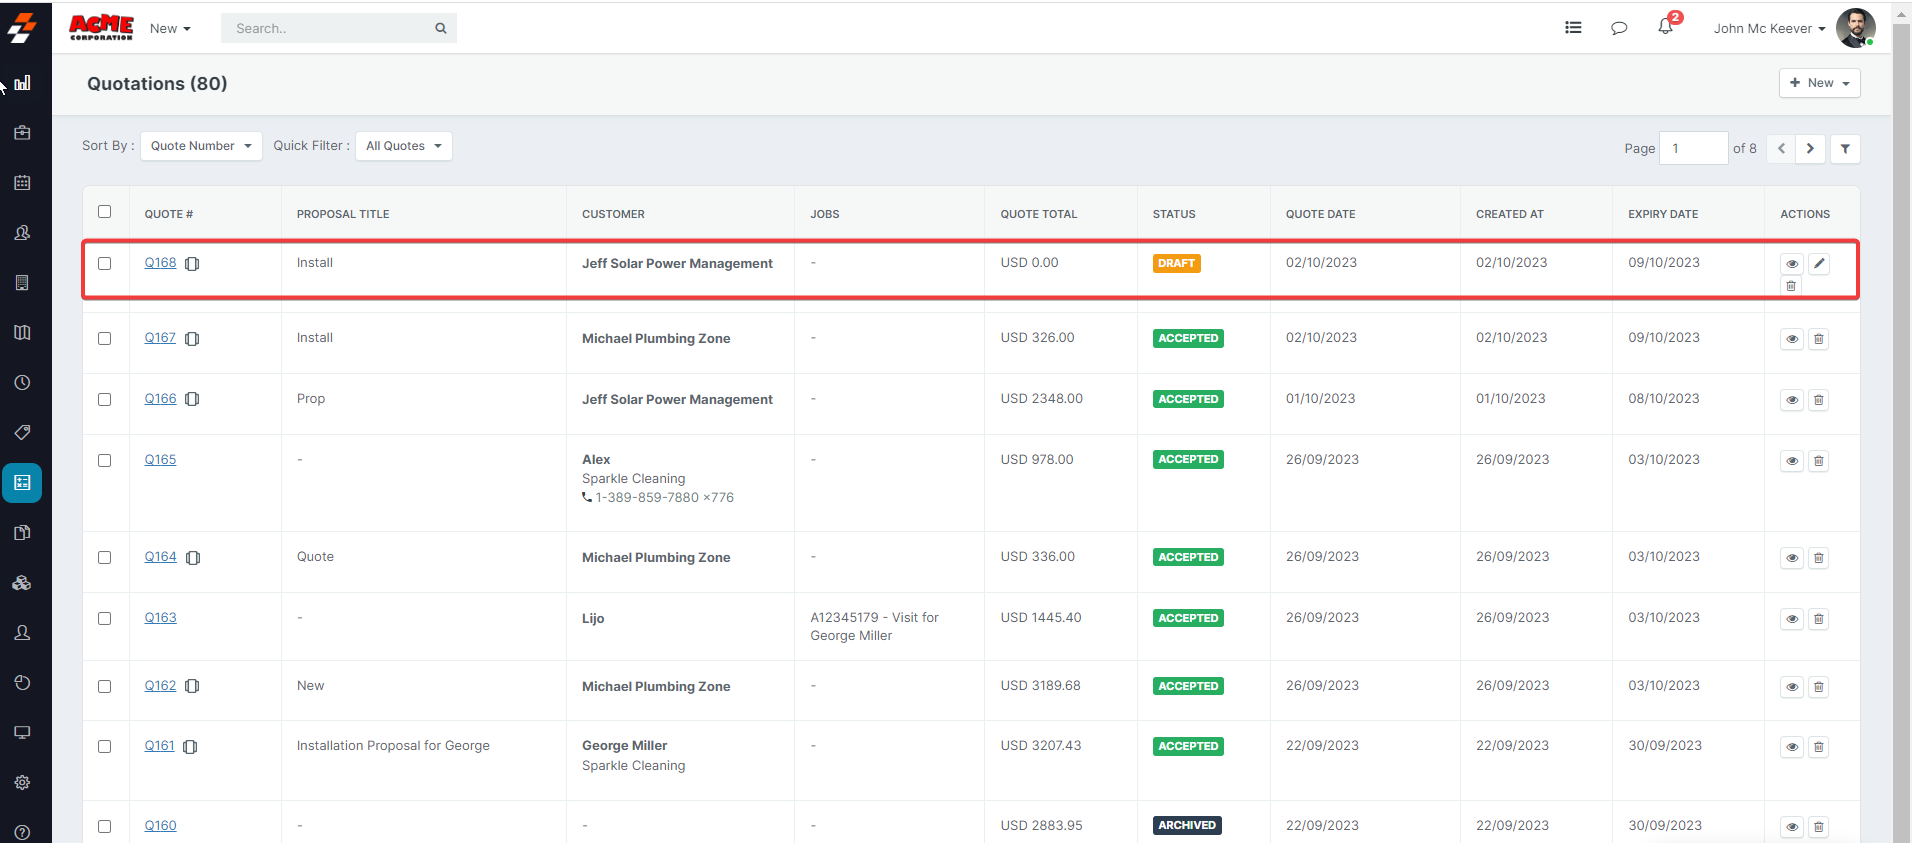View quote Q165 using eye icon
This screenshot has height=843, width=1912.
(x=1791, y=461)
